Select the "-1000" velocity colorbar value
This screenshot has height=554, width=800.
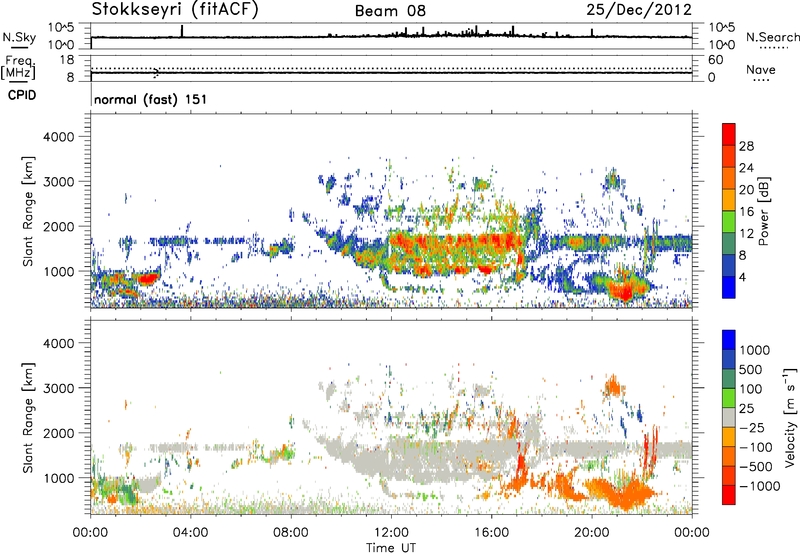click(760, 486)
